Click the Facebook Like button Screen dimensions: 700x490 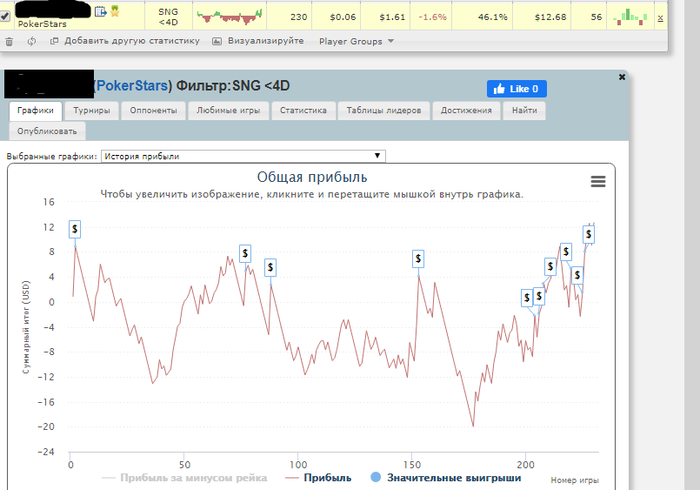point(517,89)
